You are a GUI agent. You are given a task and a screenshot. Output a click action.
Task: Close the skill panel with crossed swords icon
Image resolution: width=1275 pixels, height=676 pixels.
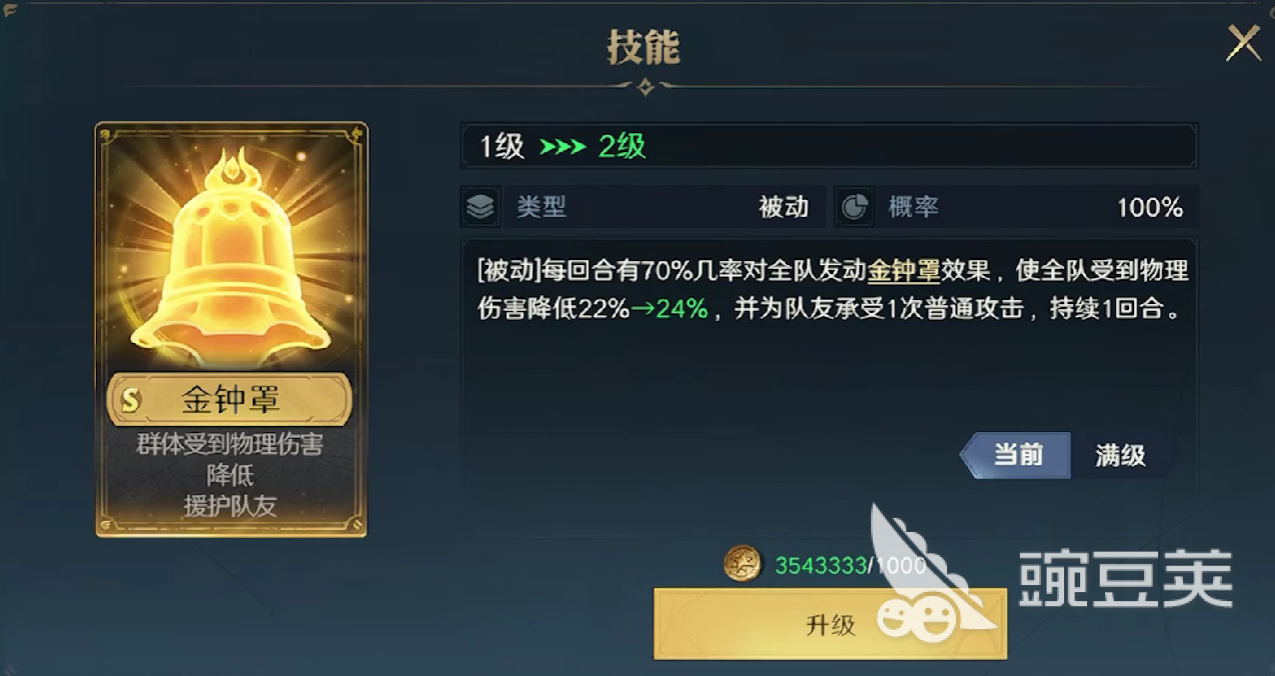point(1243,43)
